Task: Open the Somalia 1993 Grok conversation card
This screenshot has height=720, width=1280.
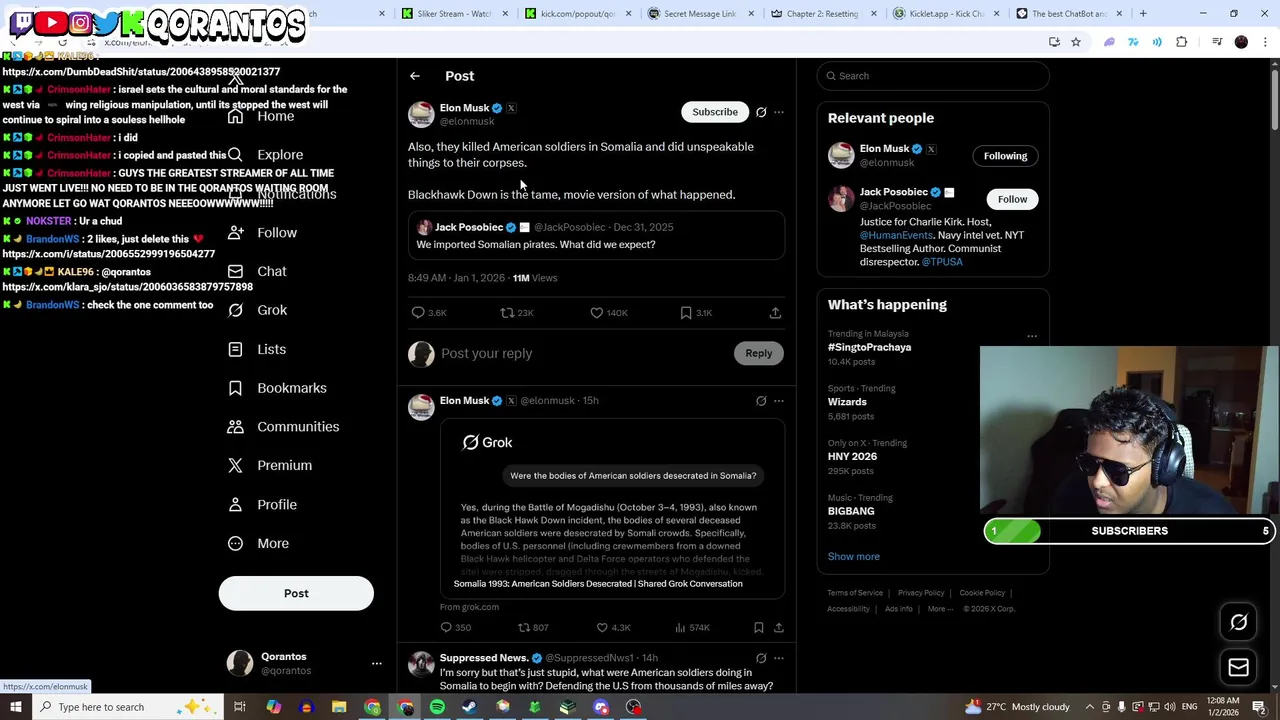Action: pyautogui.click(x=612, y=509)
